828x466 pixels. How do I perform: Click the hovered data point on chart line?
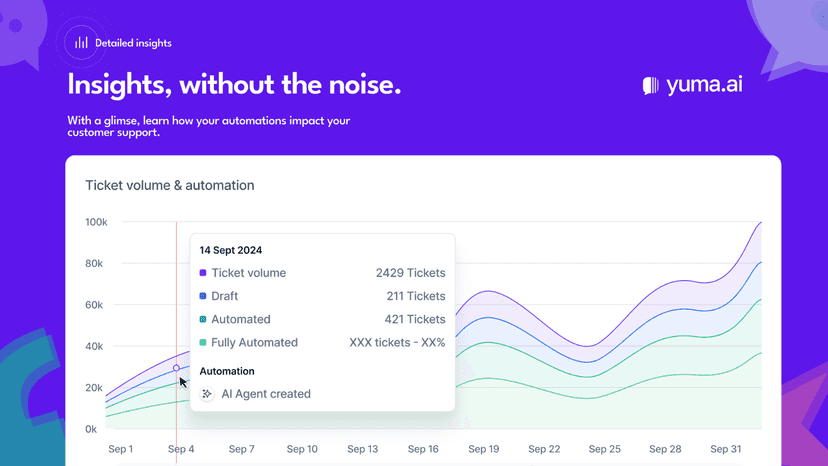pos(176,368)
